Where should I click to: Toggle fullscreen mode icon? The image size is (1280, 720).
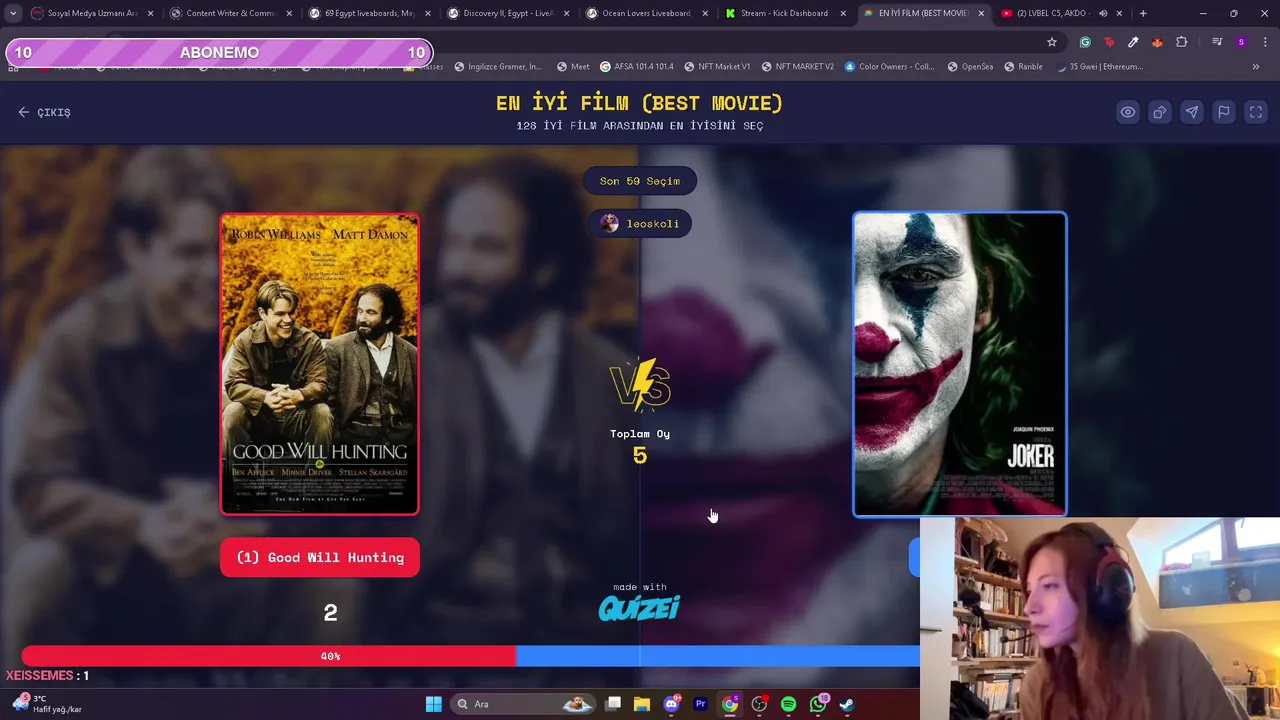click(1256, 112)
